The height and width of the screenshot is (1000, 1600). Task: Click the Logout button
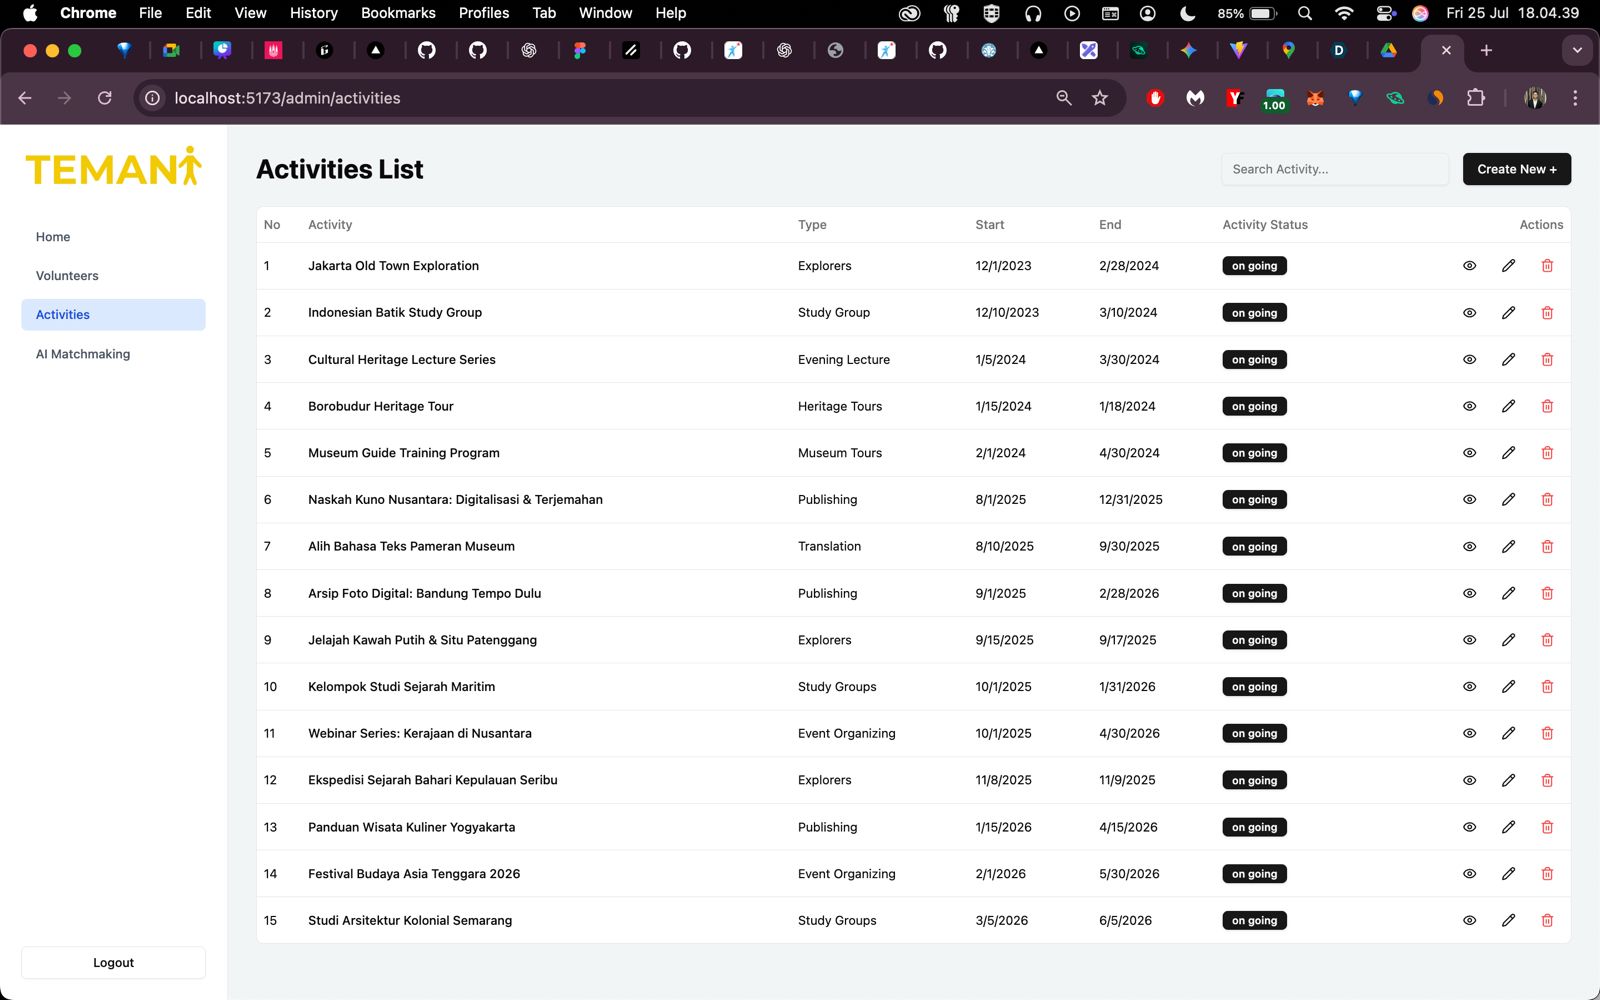coord(113,963)
